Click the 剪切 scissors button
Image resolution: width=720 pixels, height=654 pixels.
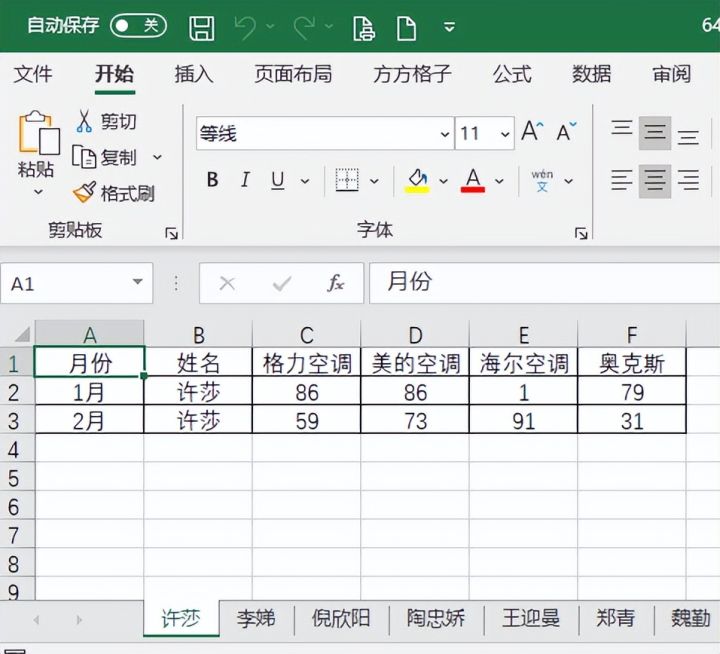(106, 122)
